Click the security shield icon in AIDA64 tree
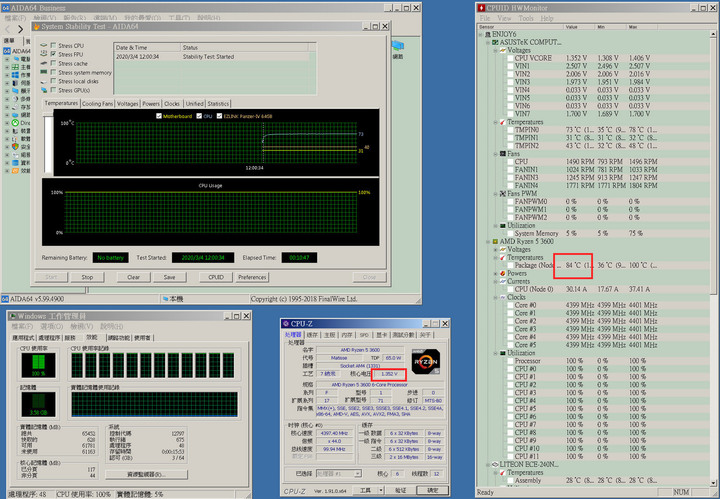 (15, 146)
